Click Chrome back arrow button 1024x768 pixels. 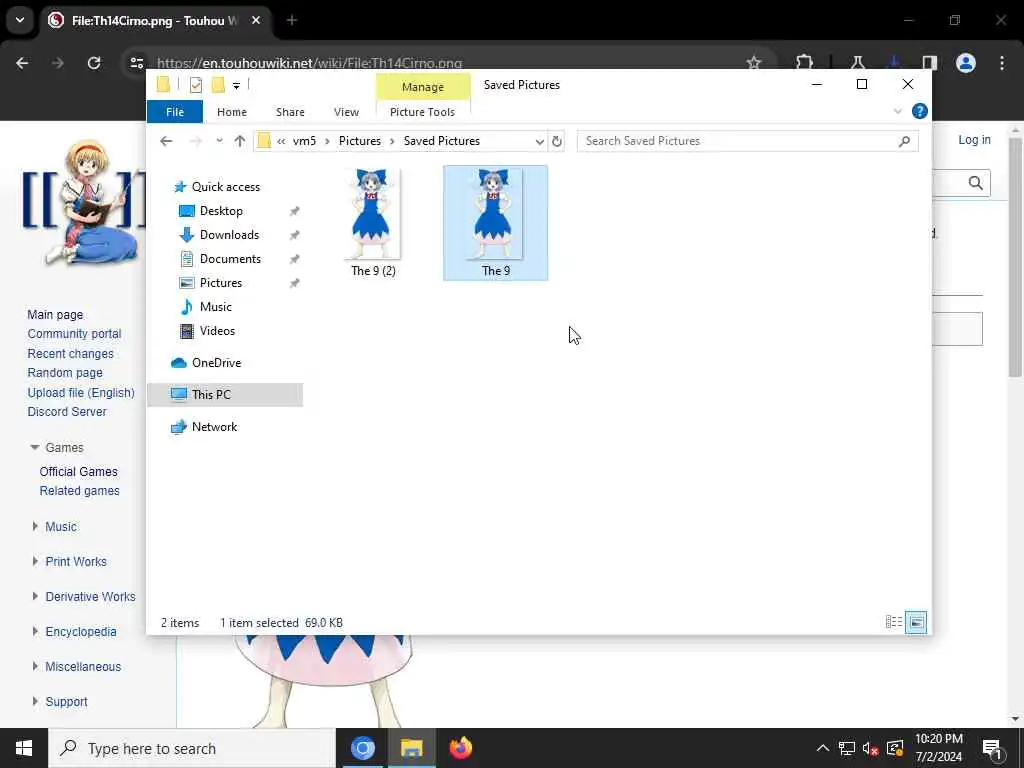click(22, 63)
